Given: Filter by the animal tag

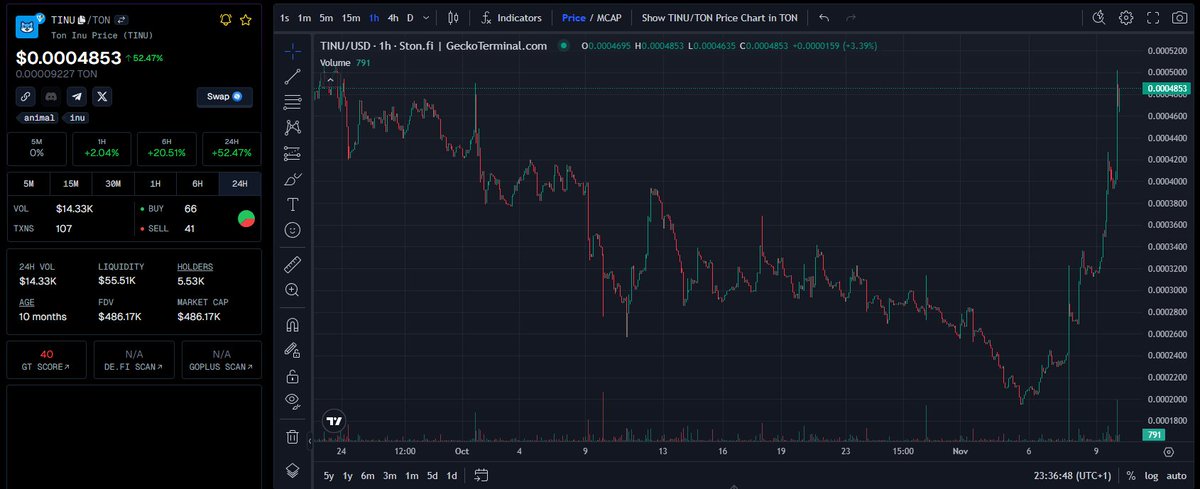Looking at the screenshot, I should [39, 118].
